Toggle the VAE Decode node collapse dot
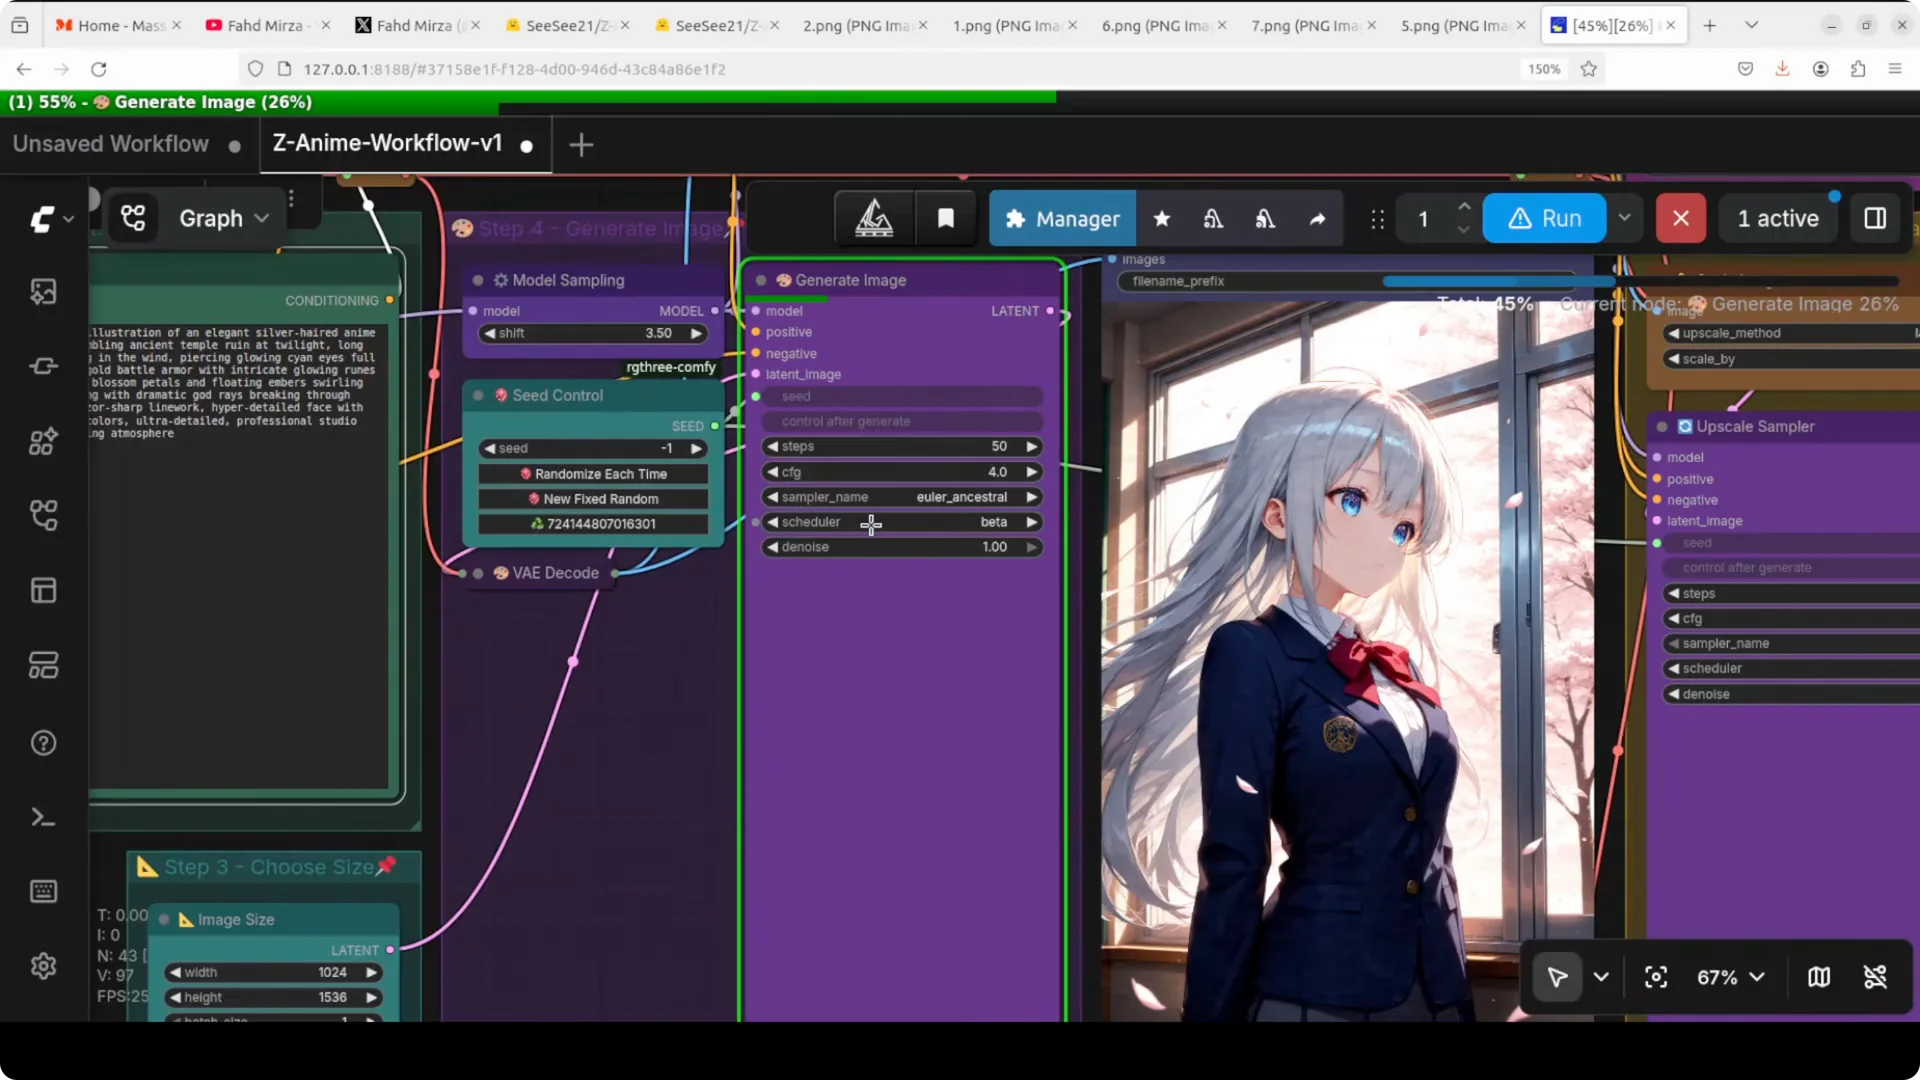 (478, 574)
